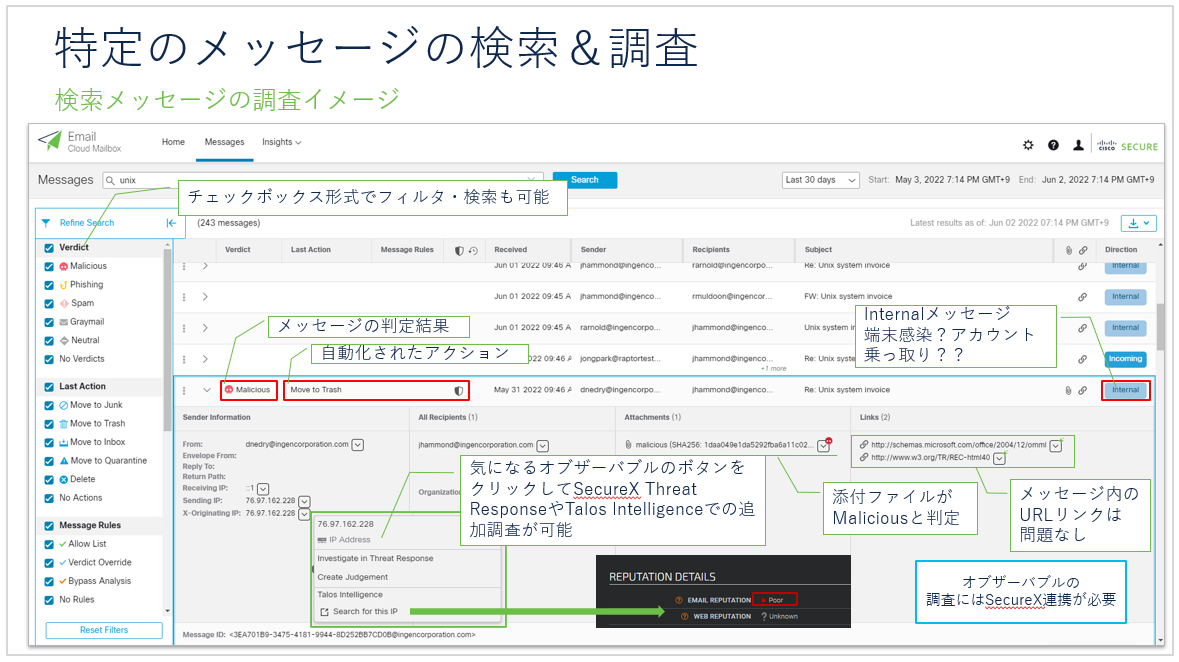The width and height of the screenshot is (1179, 662).
Task: Click the help question mark icon
Action: (x=1053, y=145)
